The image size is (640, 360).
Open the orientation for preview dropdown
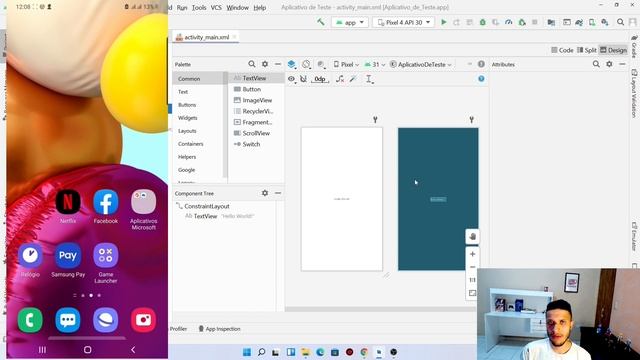[306, 64]
